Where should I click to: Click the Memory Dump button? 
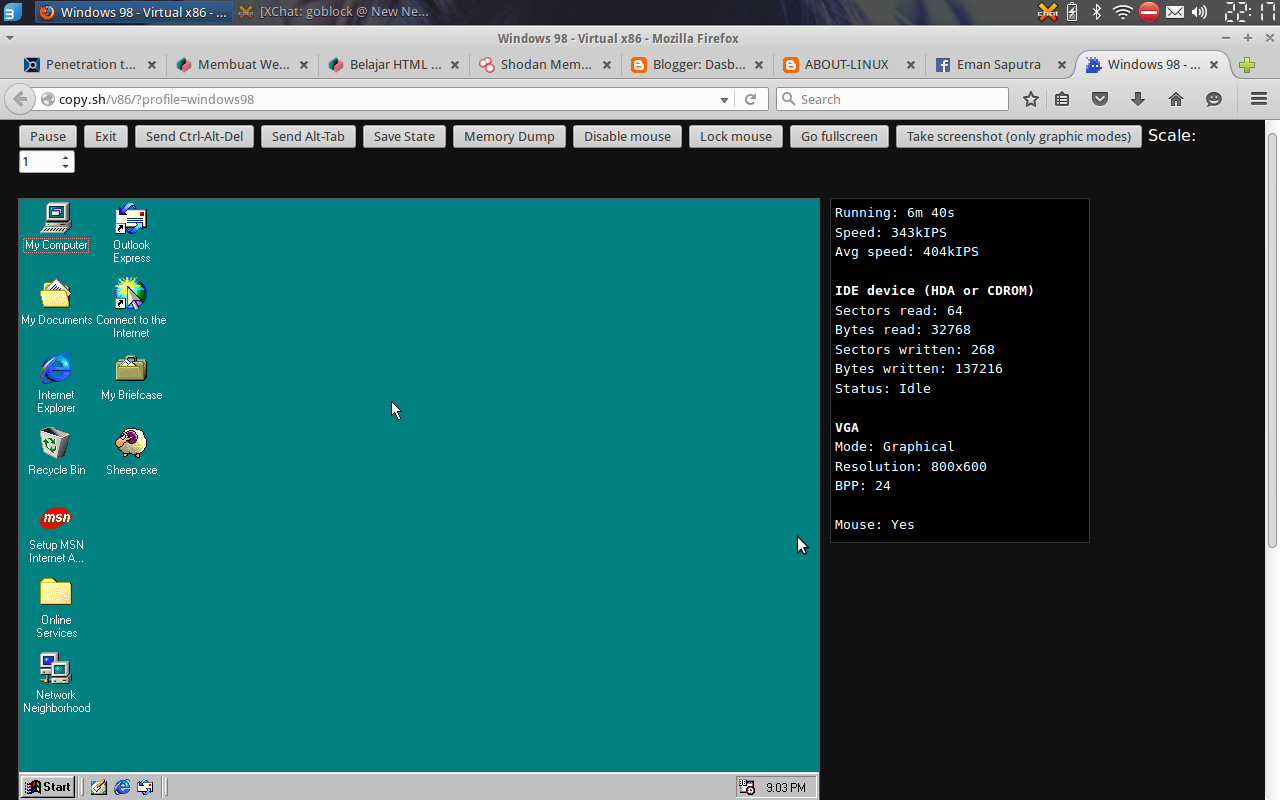tap(509, 136)
